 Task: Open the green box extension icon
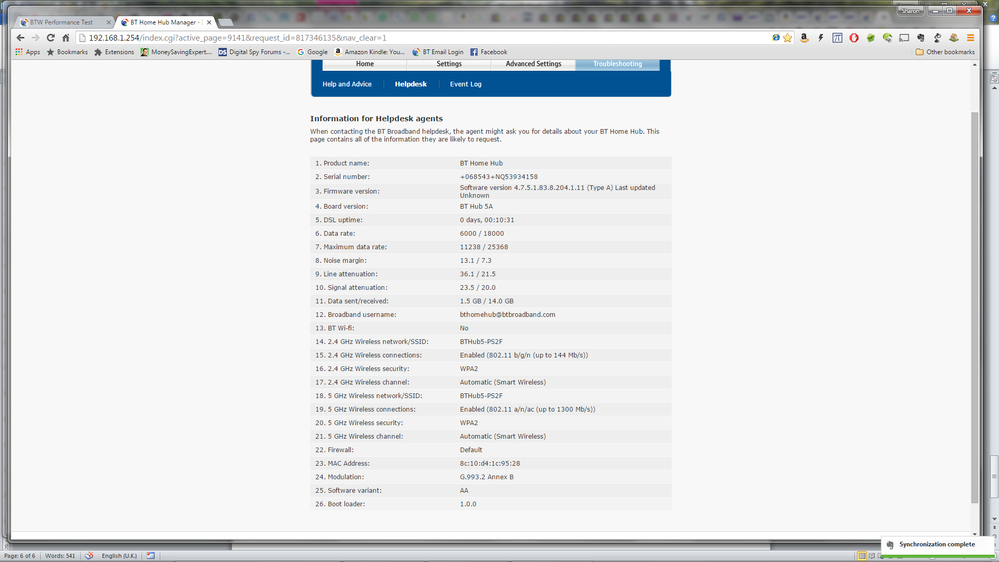click(x=870, y=38)
